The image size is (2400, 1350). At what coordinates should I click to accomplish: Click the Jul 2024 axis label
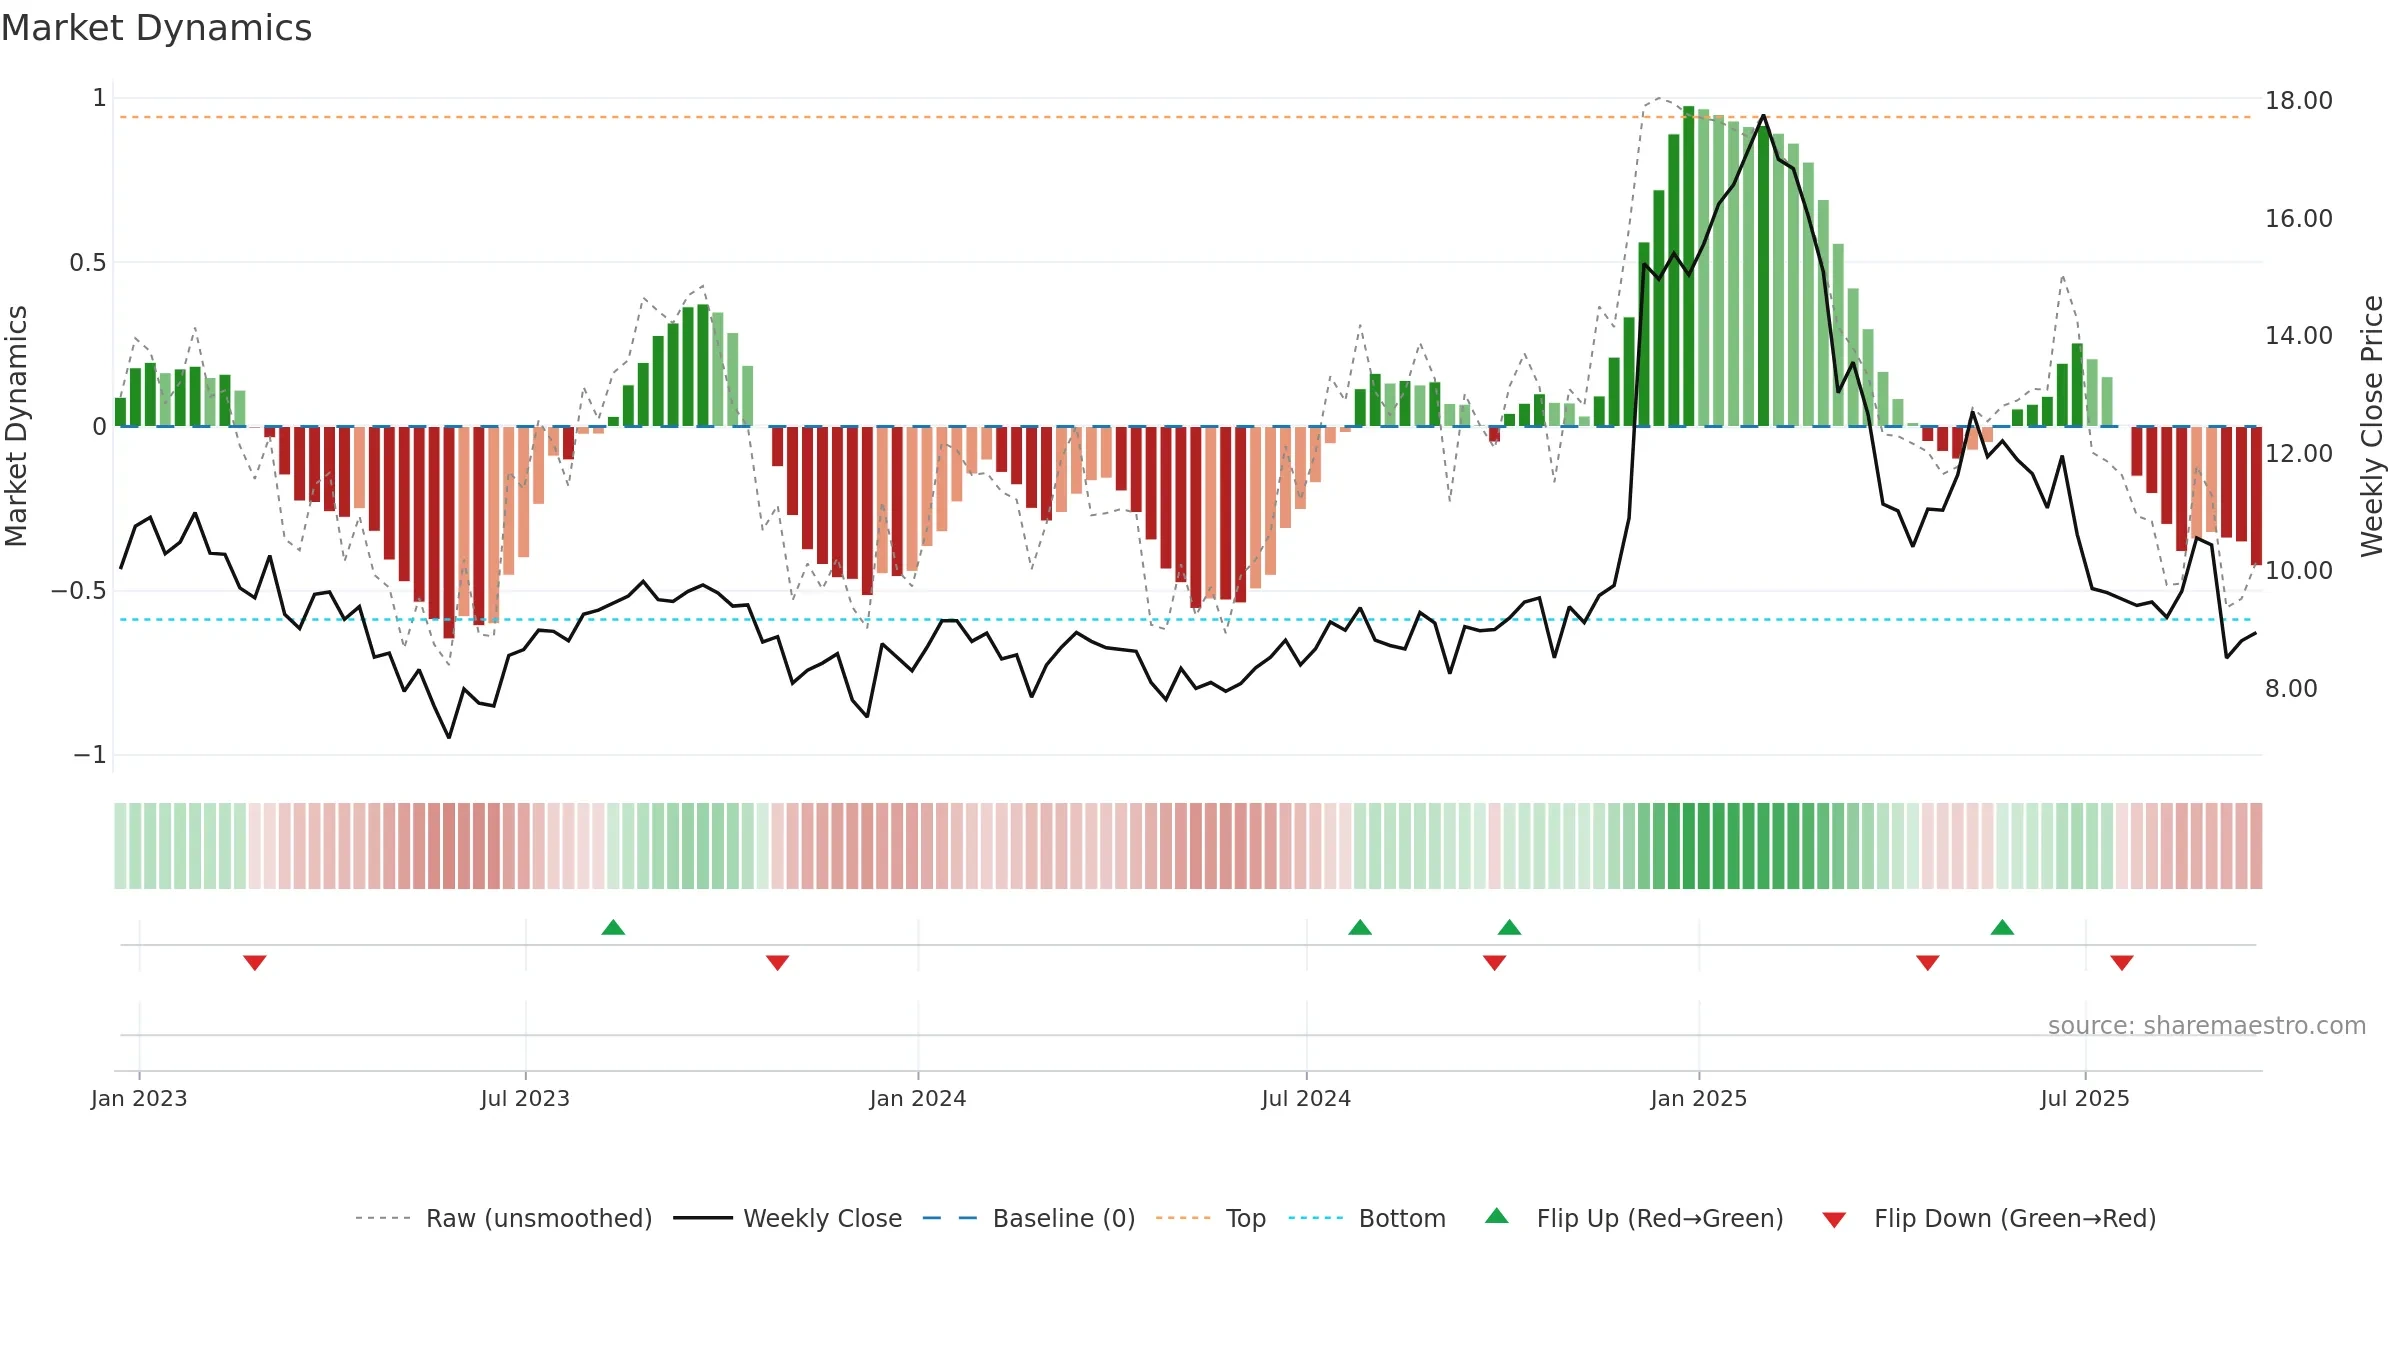pyautogui.click(x=1306, y=1098)
